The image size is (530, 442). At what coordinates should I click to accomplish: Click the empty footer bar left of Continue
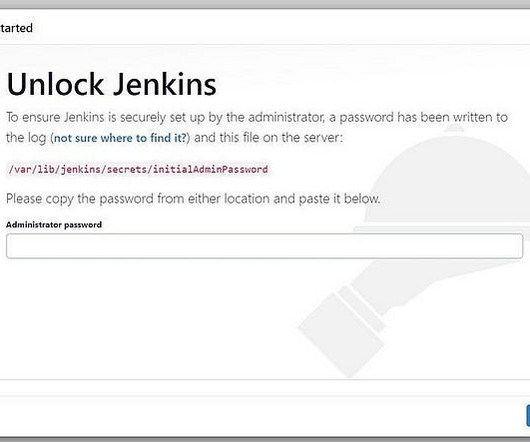point(262,415)
